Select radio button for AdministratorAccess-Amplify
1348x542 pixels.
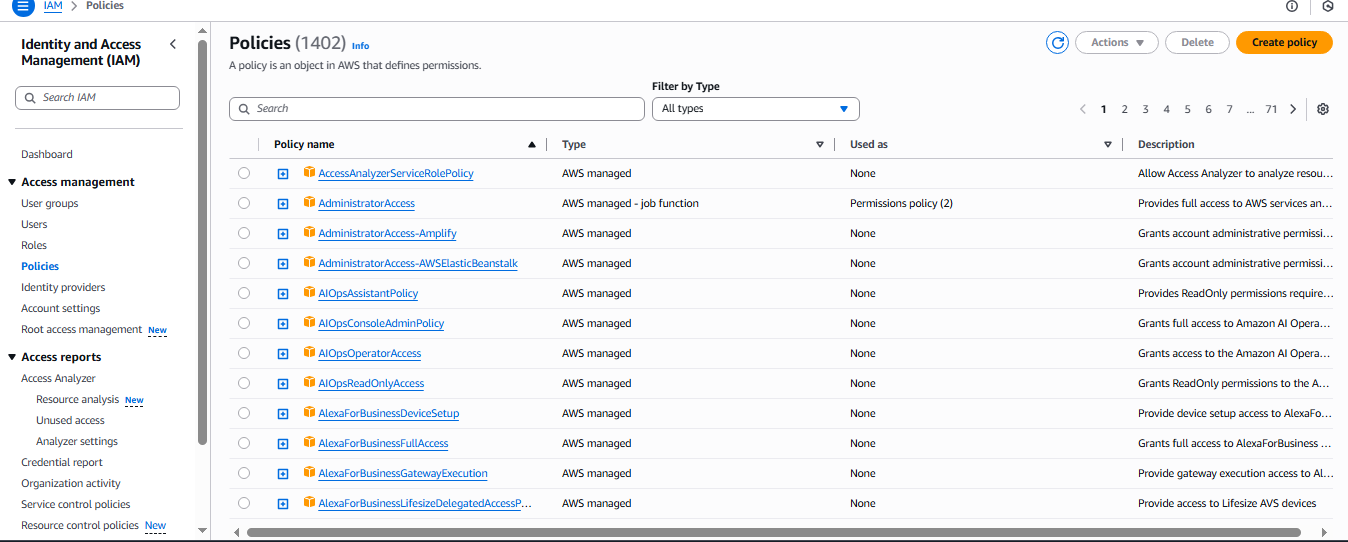(244, 233)
